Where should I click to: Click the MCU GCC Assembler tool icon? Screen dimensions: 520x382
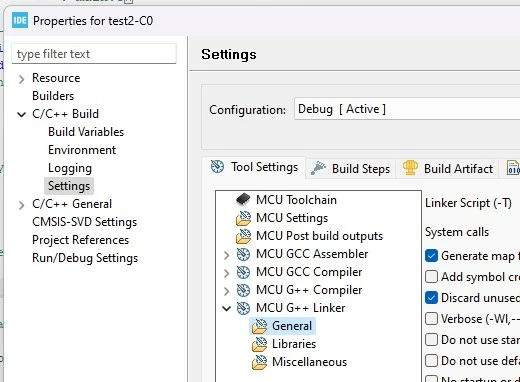(243, 254)
